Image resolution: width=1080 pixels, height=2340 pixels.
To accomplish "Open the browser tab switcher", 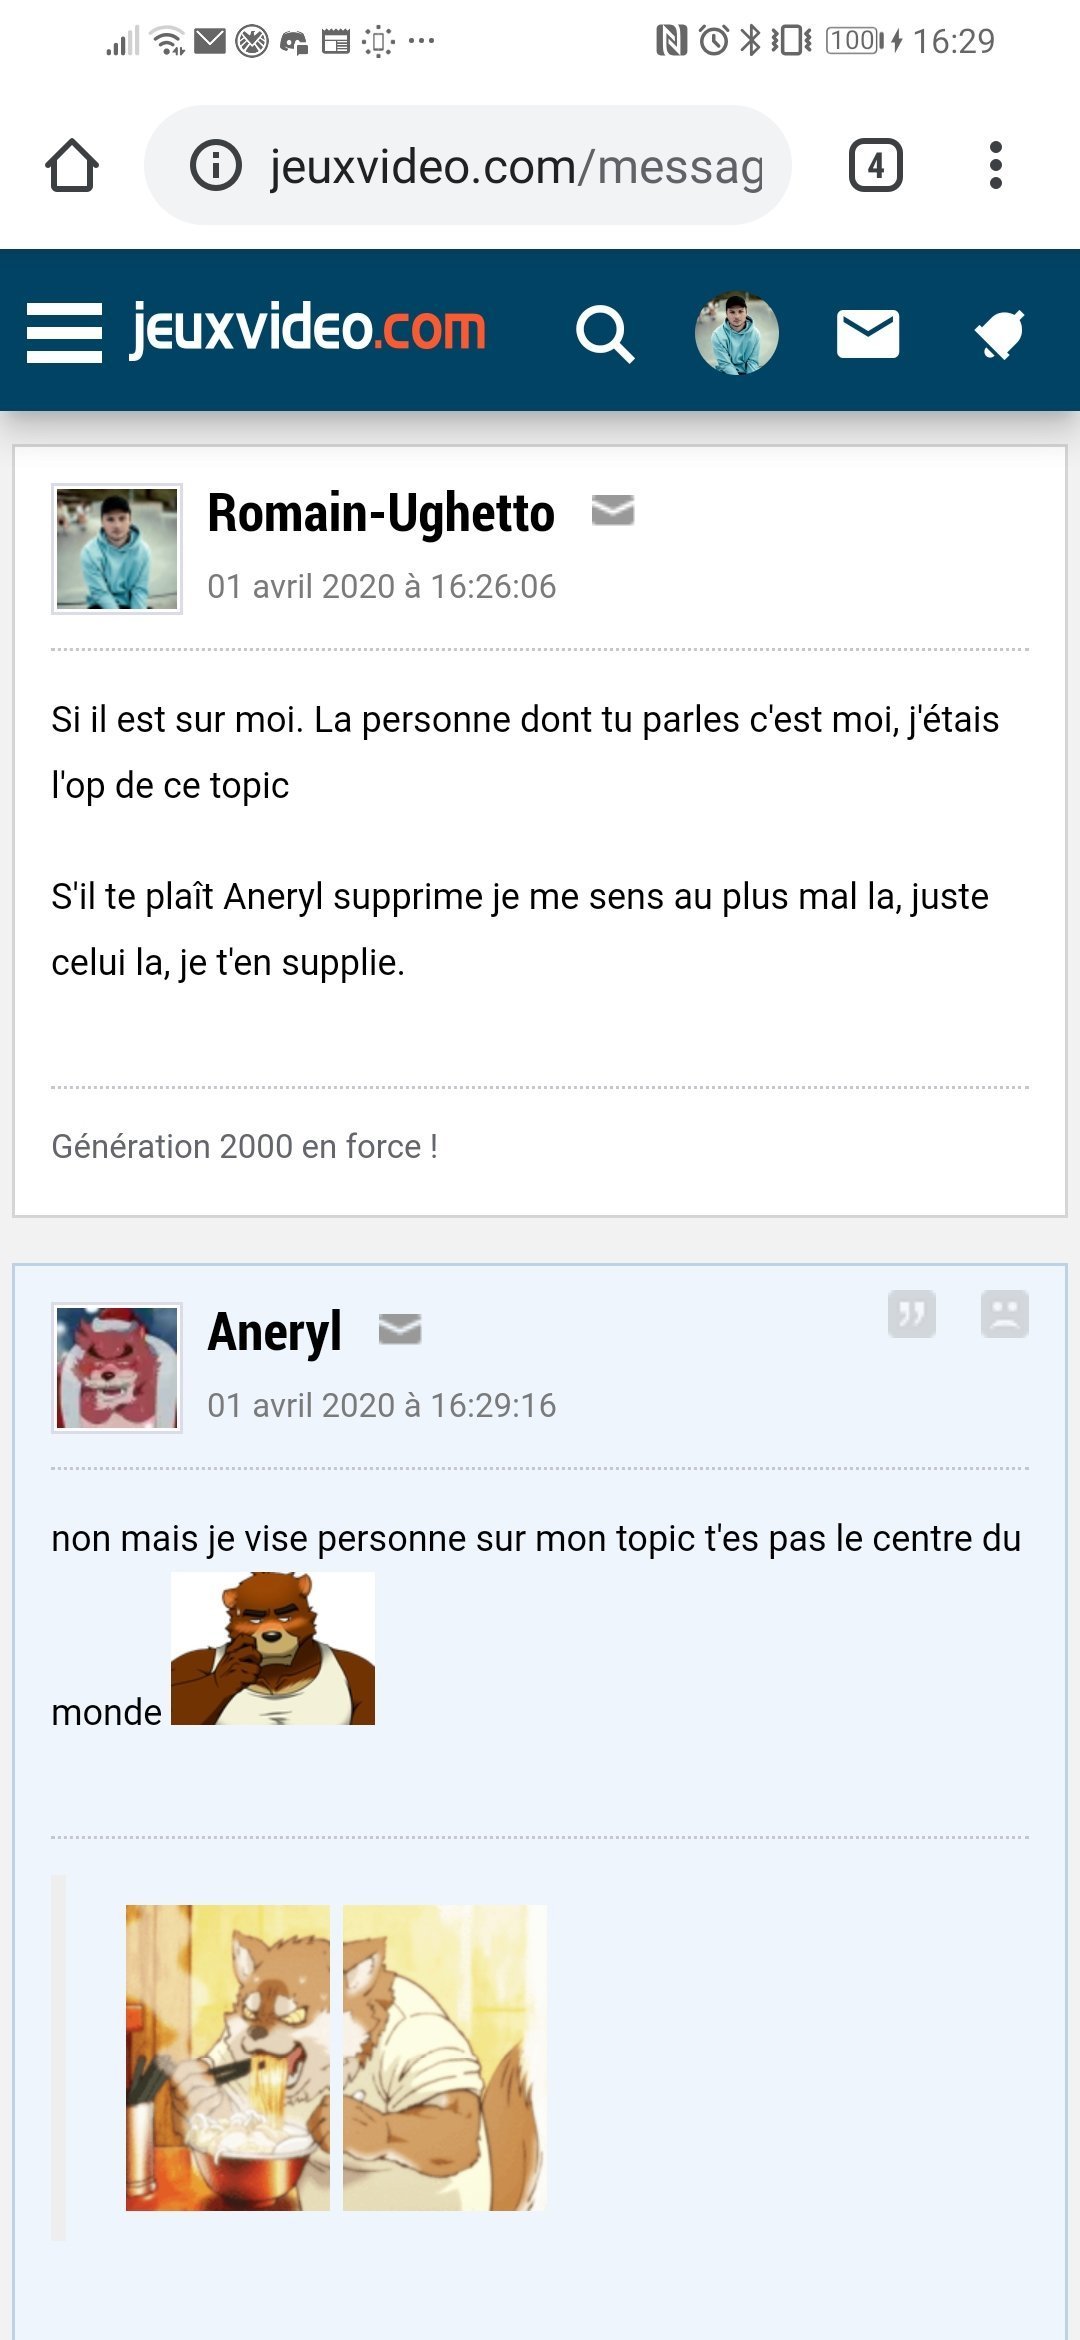I will [x=875, y=166].
